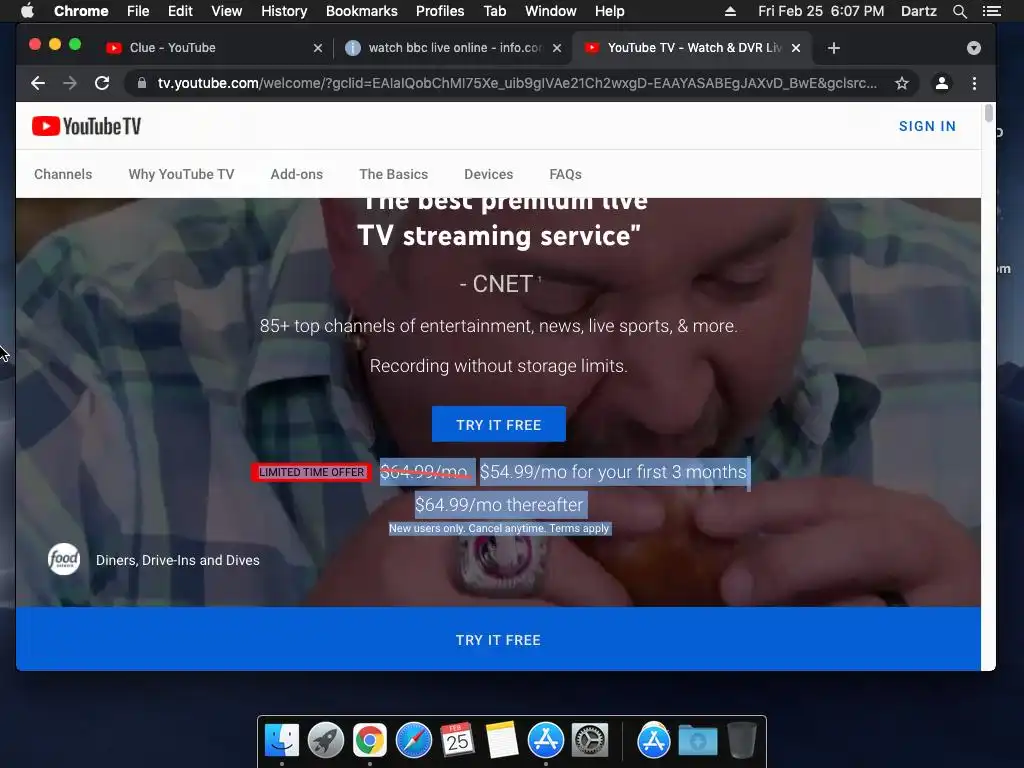
Task: Open the Downloads folder in dock
Action: pyautogui.click(x=697, y=741)
